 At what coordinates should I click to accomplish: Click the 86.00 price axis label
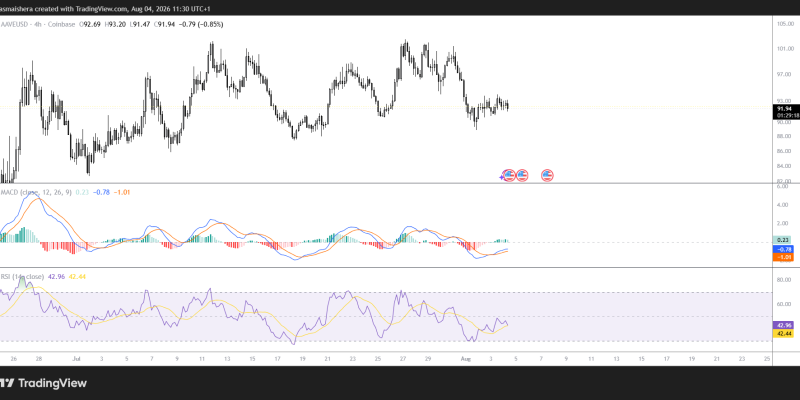click(785, 151)
